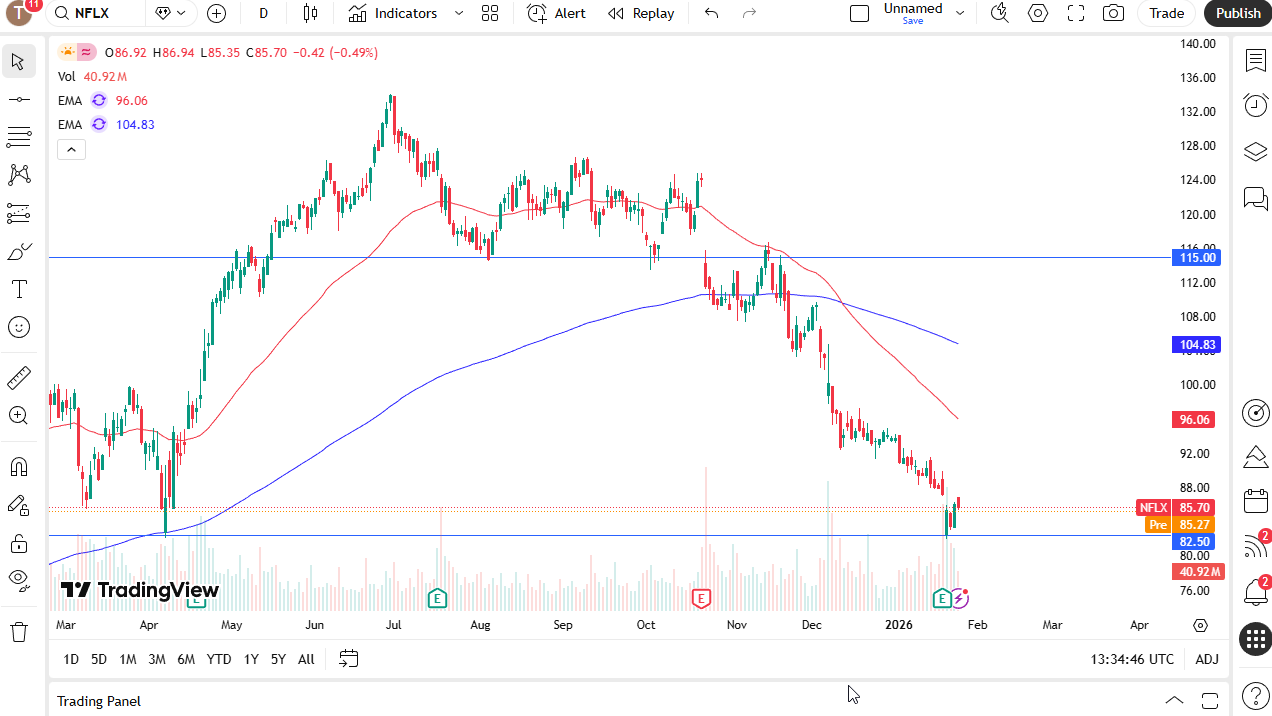Expand the Trading Panel with up chevron
This screenshot has width=1272, height=716.
[x=1174, y=700]
